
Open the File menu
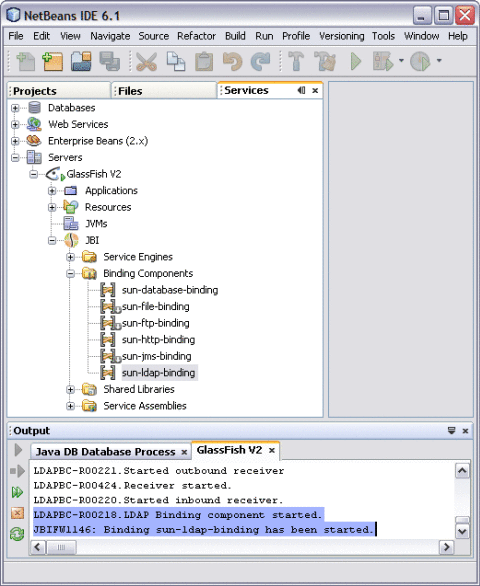pyautogui.click(x=16, y=36)
